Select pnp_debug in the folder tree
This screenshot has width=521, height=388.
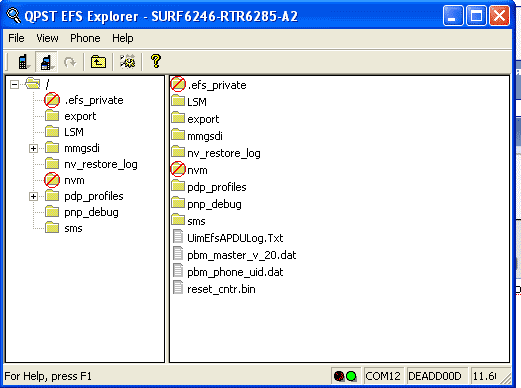91,212
